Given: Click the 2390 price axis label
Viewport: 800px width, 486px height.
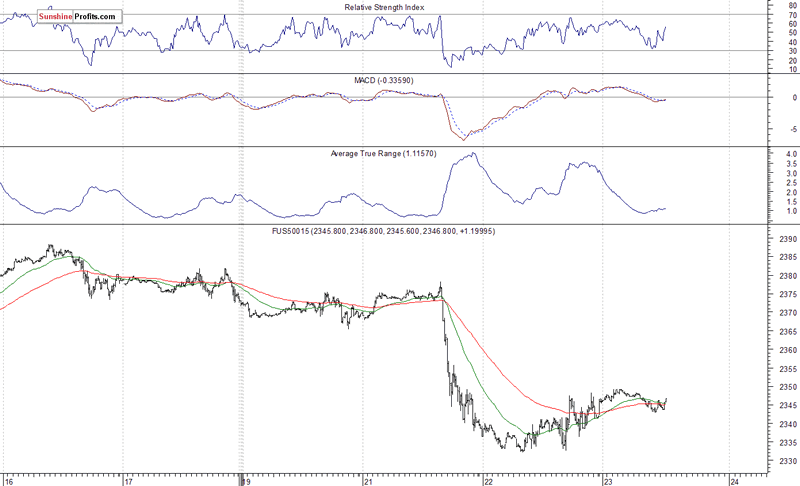Looking at the screenshot, I should (x=786, y=240).
